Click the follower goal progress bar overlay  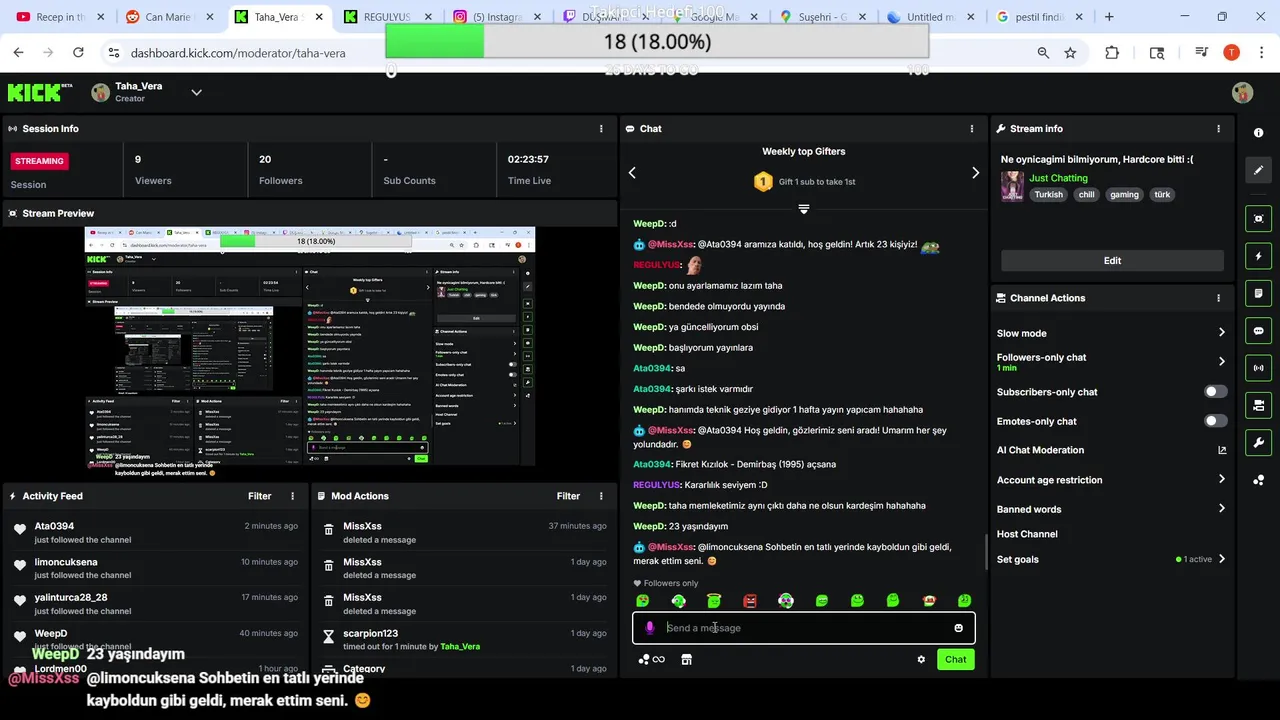tap(657, 41)
